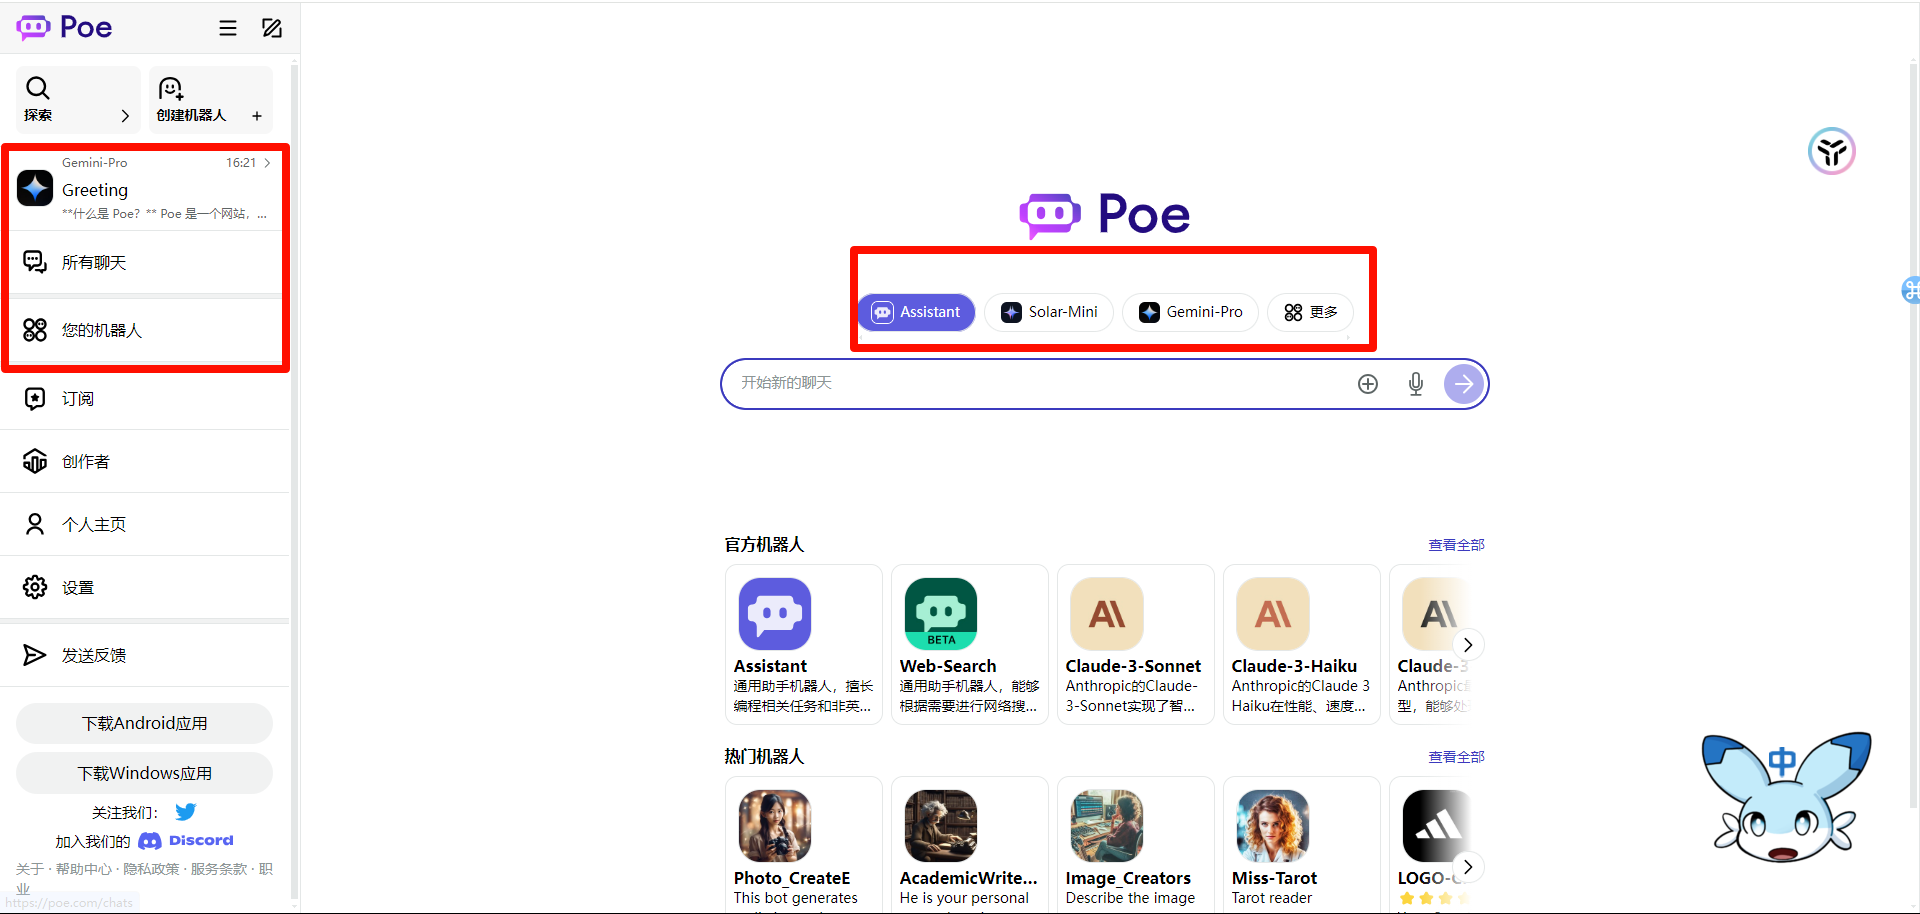Click the Create bot tile
Viewport: 1920px width, 914px height.
[210, 100]
